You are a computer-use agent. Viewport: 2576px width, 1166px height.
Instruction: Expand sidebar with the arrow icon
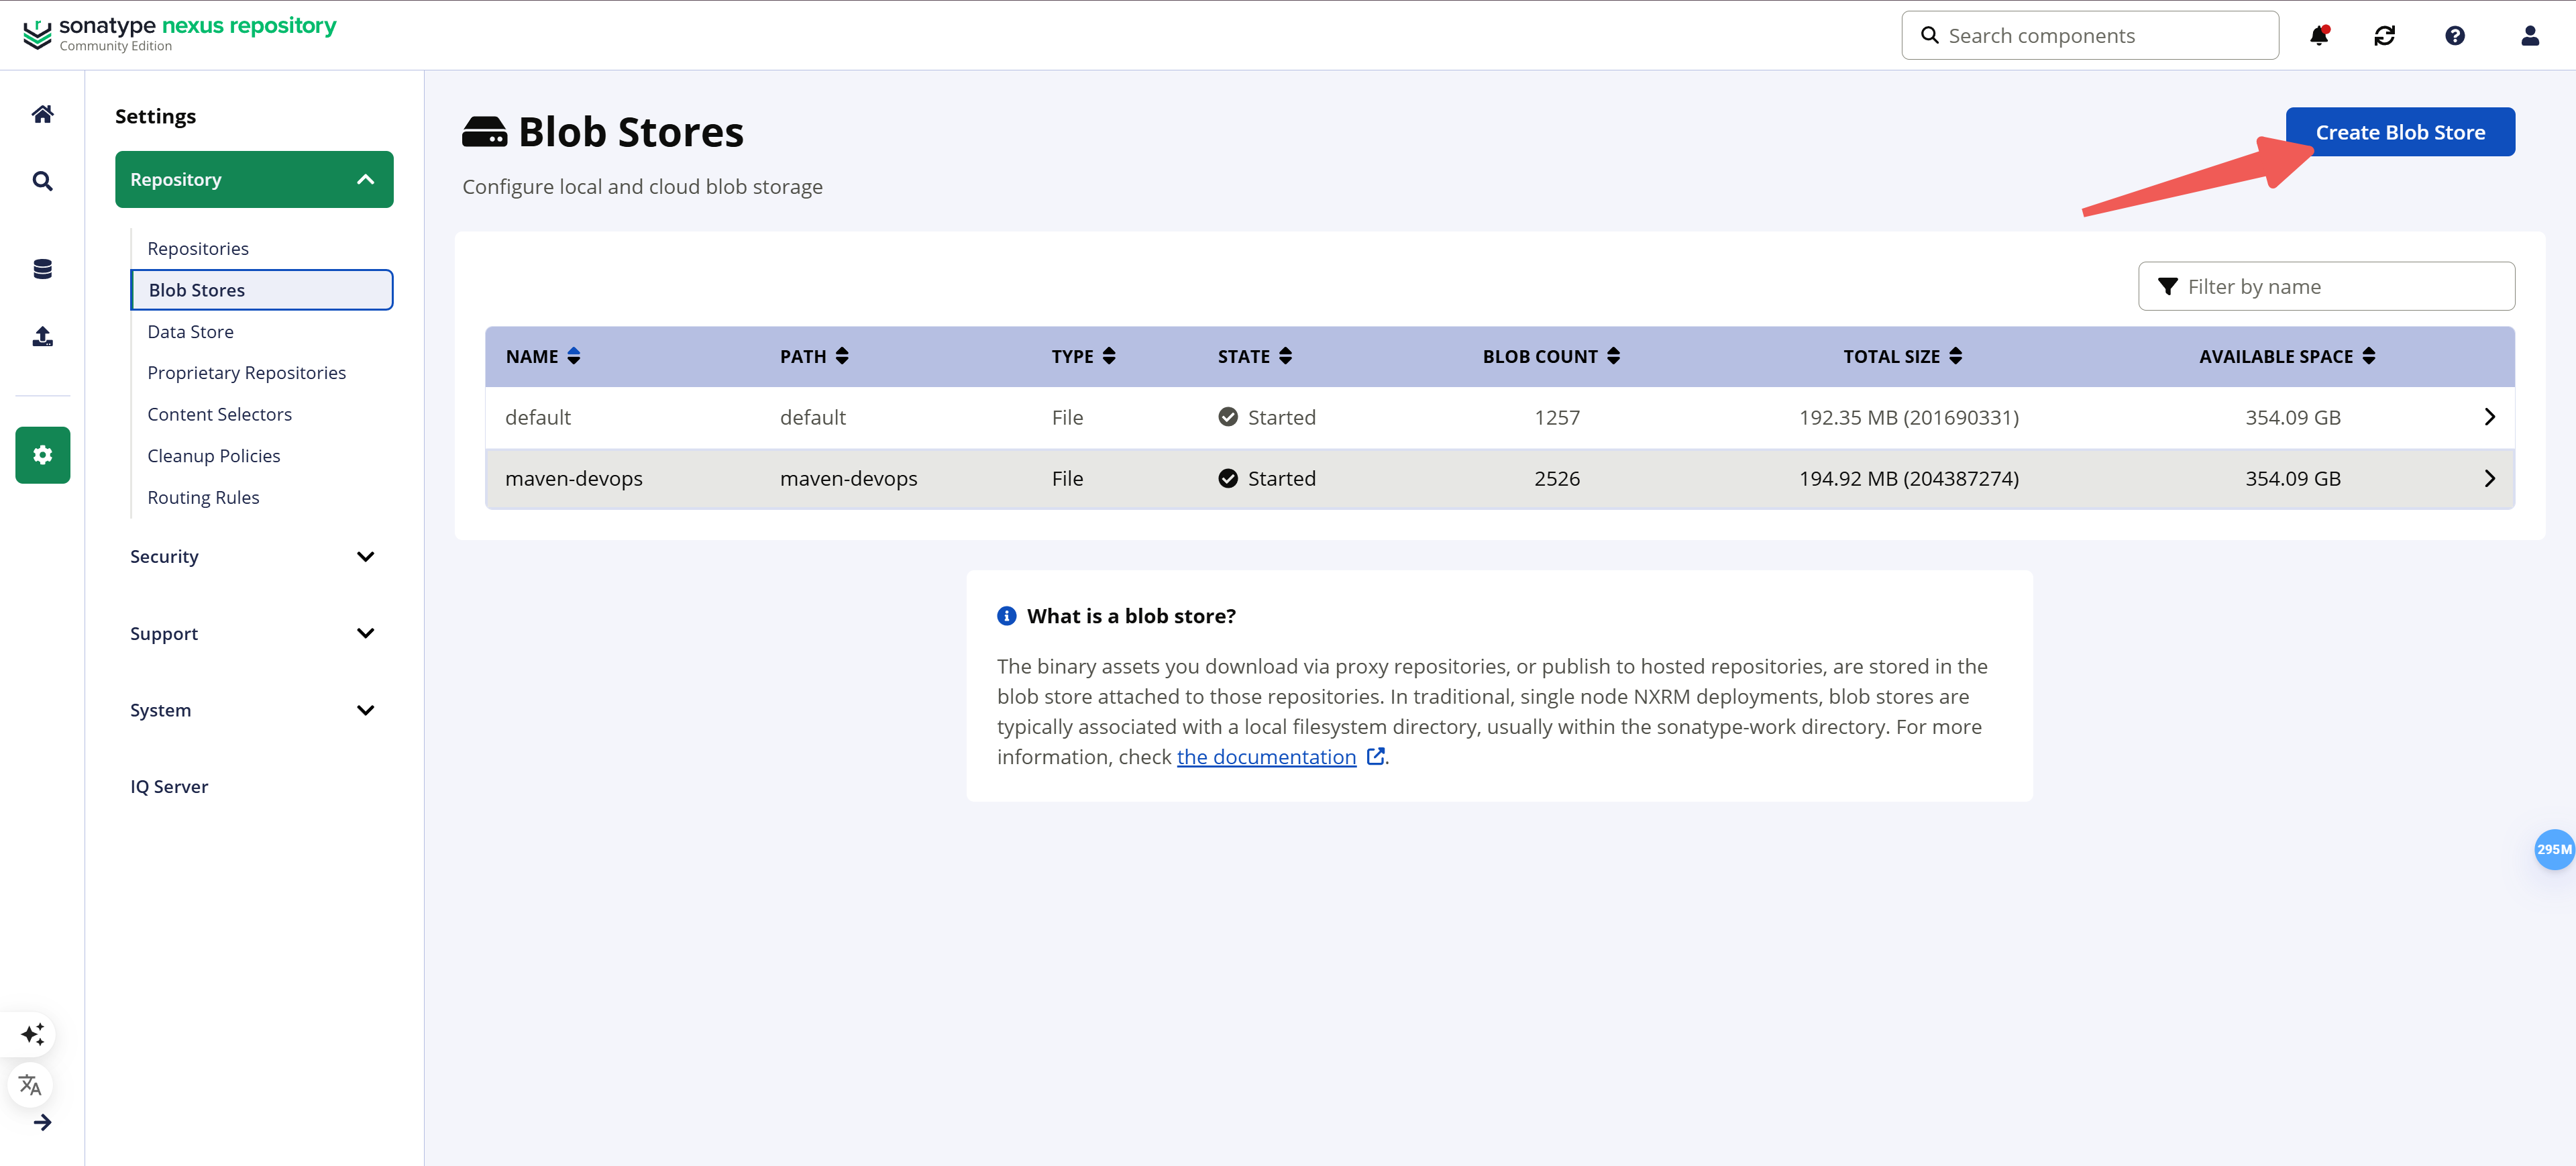42,1123
